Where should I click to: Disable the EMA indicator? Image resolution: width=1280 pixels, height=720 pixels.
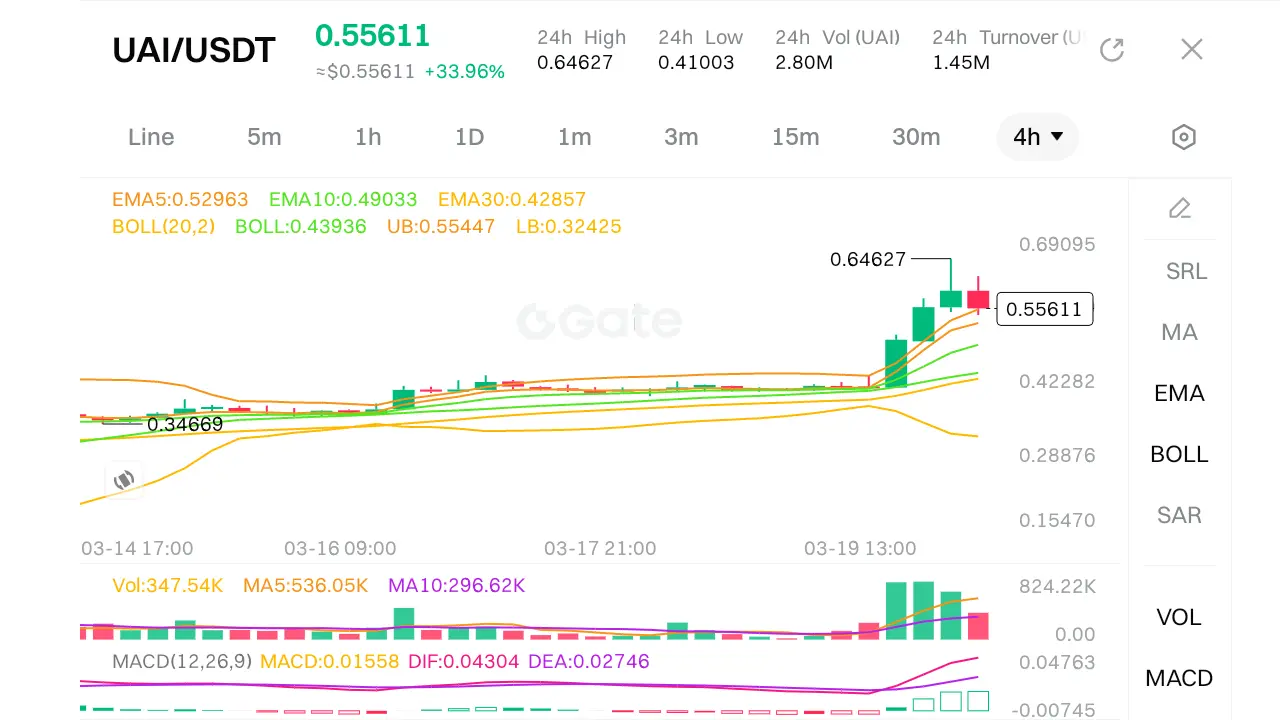[x=1180, y=393]
